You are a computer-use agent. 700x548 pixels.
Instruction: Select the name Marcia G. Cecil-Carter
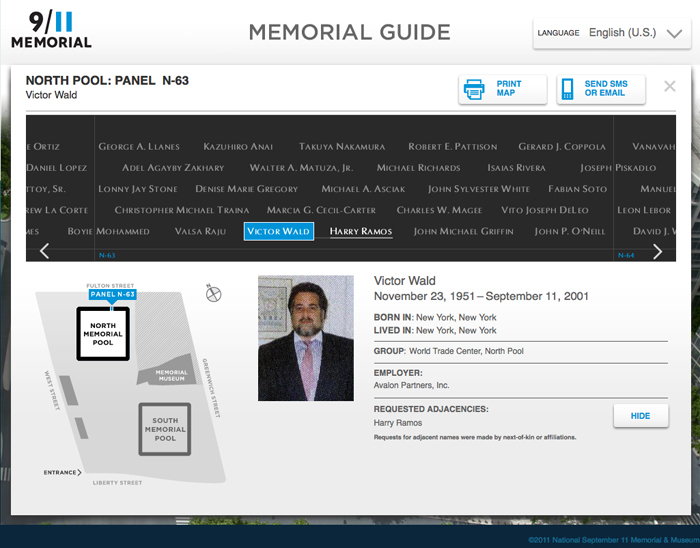321,210
